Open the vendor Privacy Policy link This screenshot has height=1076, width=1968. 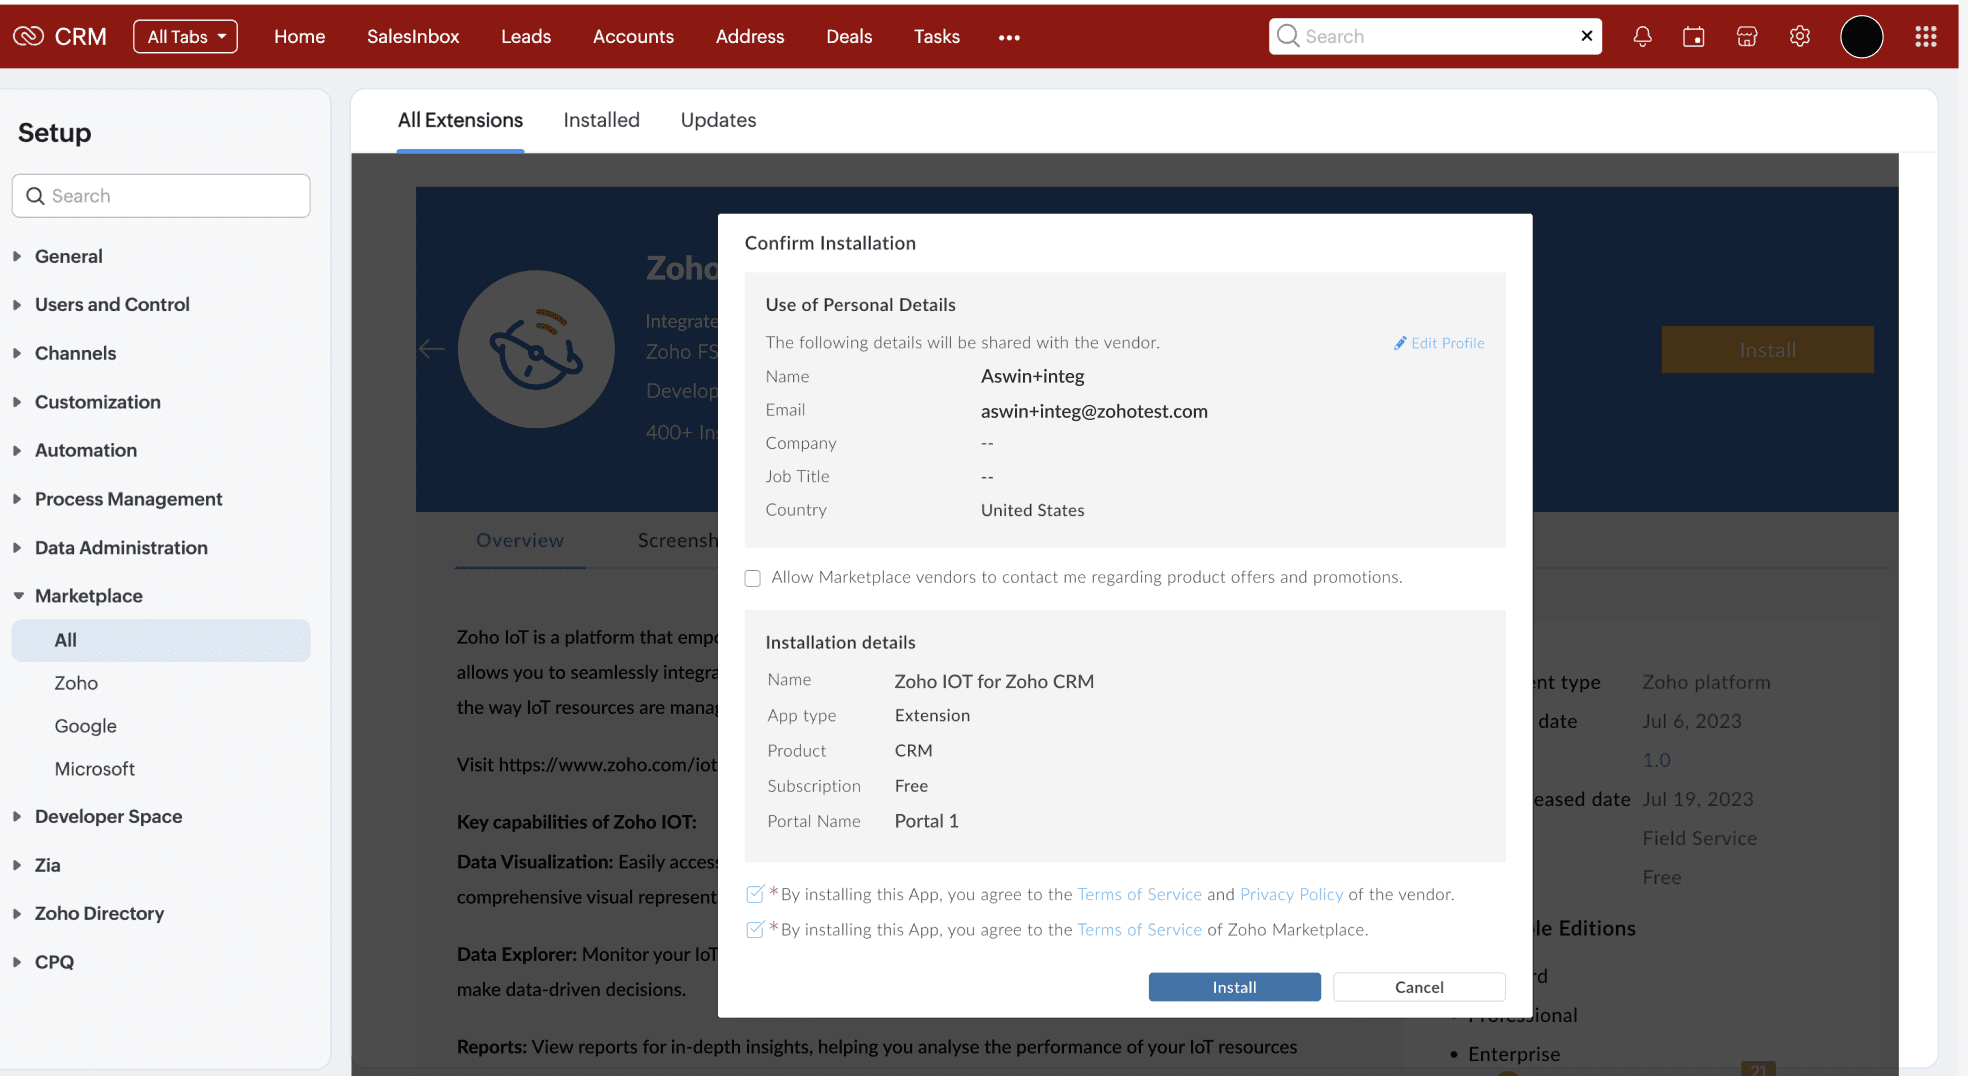point(1291,894)
